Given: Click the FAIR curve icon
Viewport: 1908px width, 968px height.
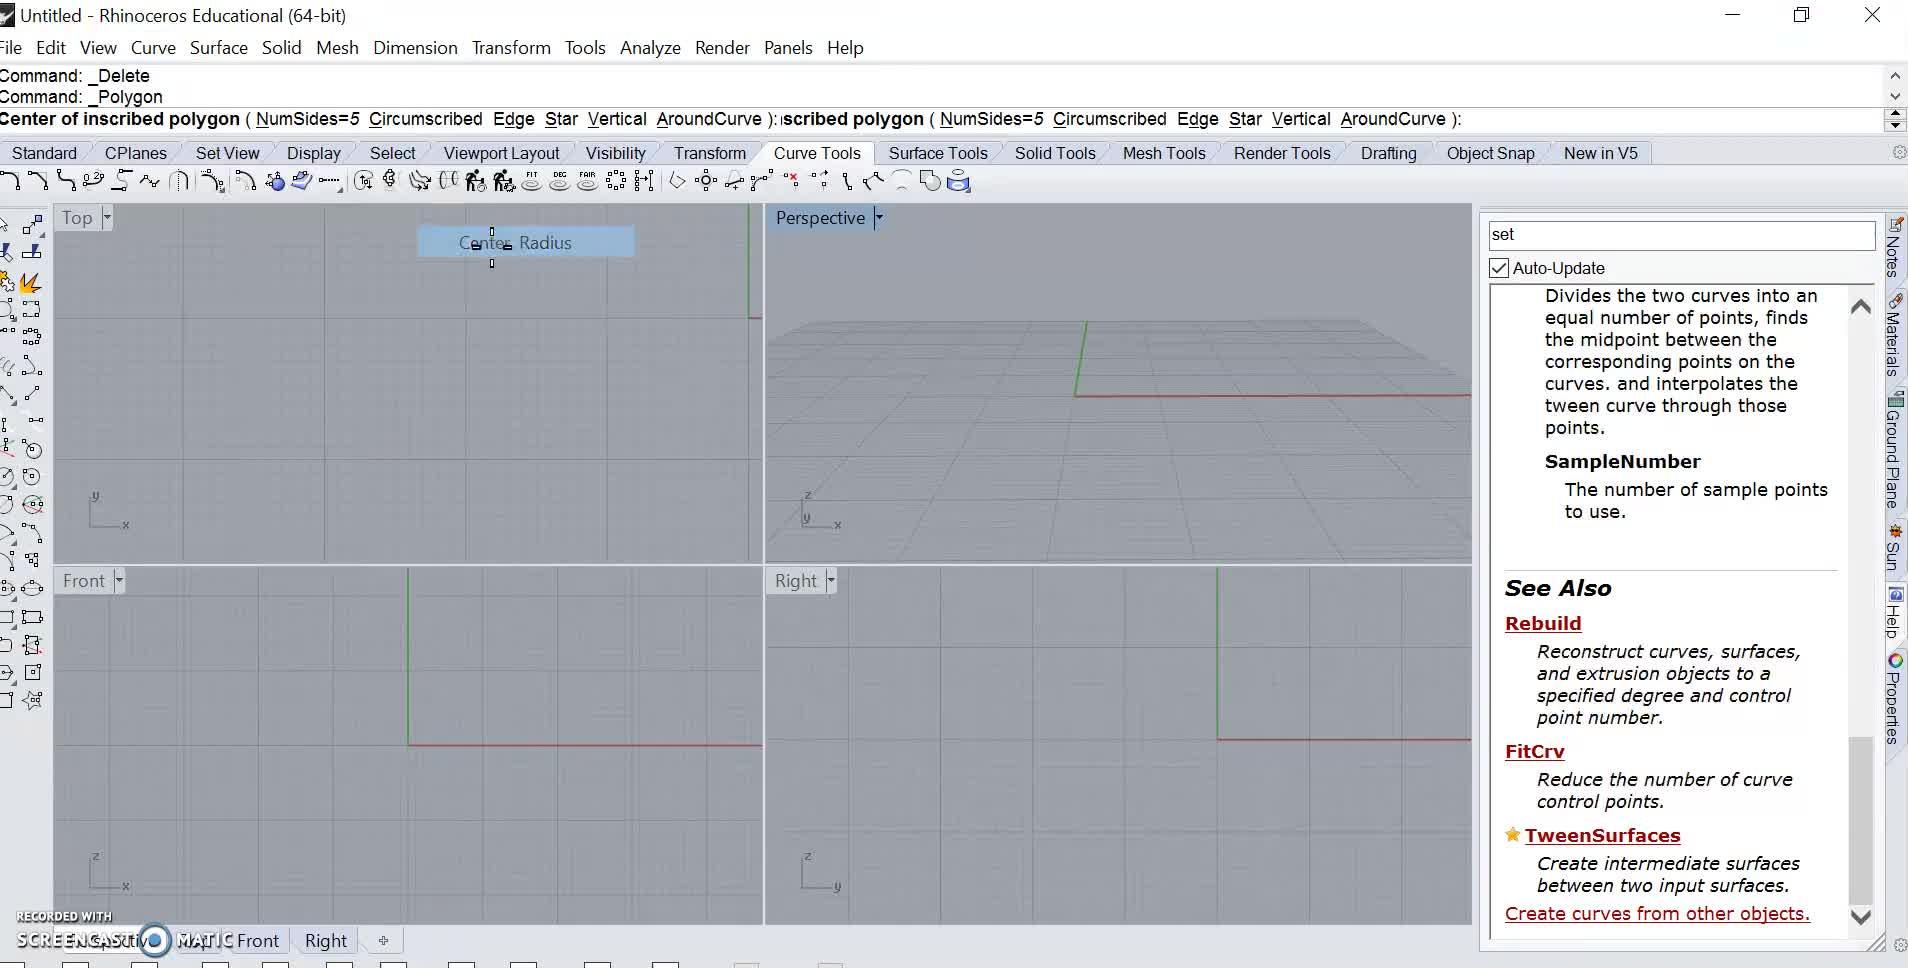Looking at the screenshot, I should pos(587,181).
